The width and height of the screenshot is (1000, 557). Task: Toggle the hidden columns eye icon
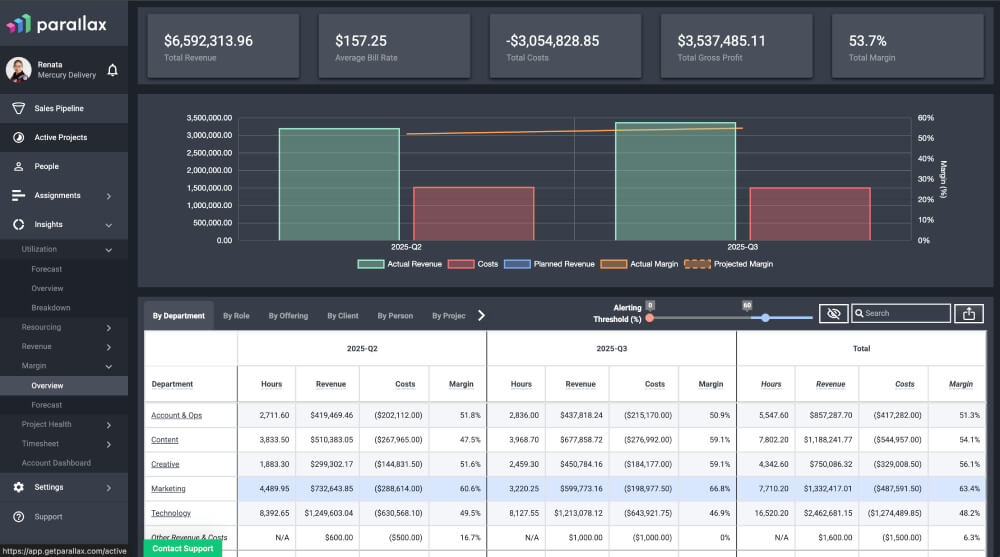coord(832,313)
